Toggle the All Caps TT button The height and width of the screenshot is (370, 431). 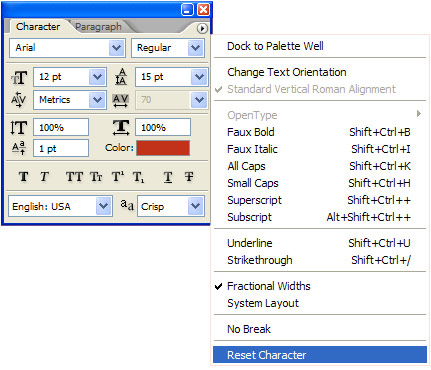click(74, 177)
